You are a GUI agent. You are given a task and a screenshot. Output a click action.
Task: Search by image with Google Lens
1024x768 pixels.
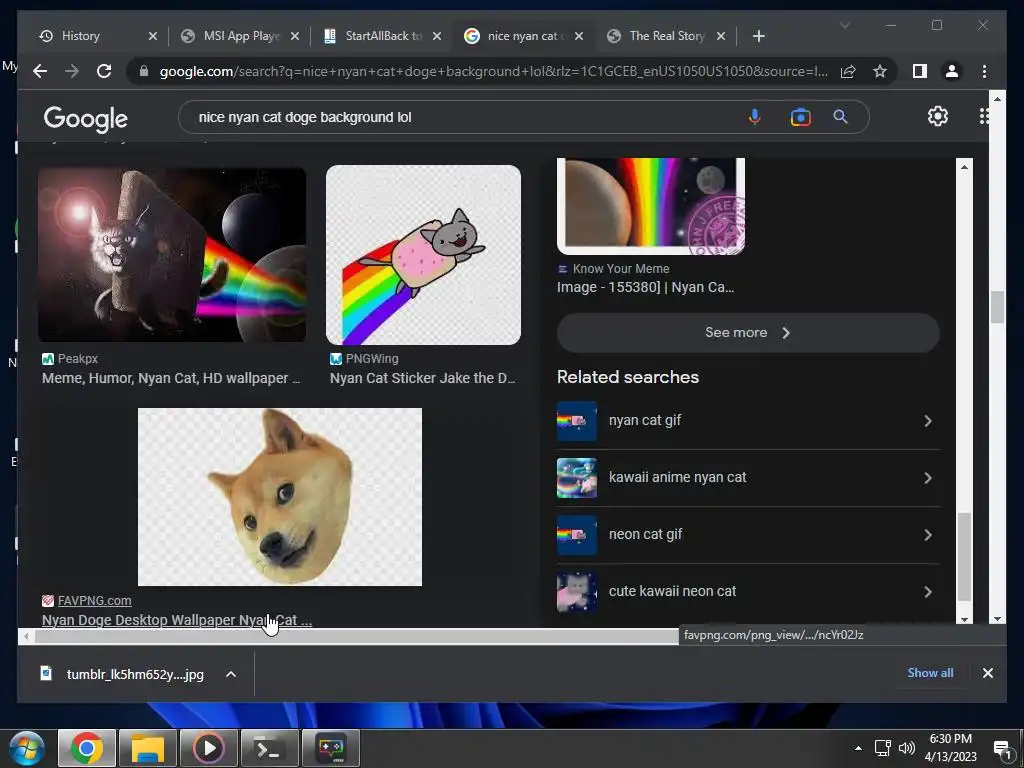[x=800, y=117]
